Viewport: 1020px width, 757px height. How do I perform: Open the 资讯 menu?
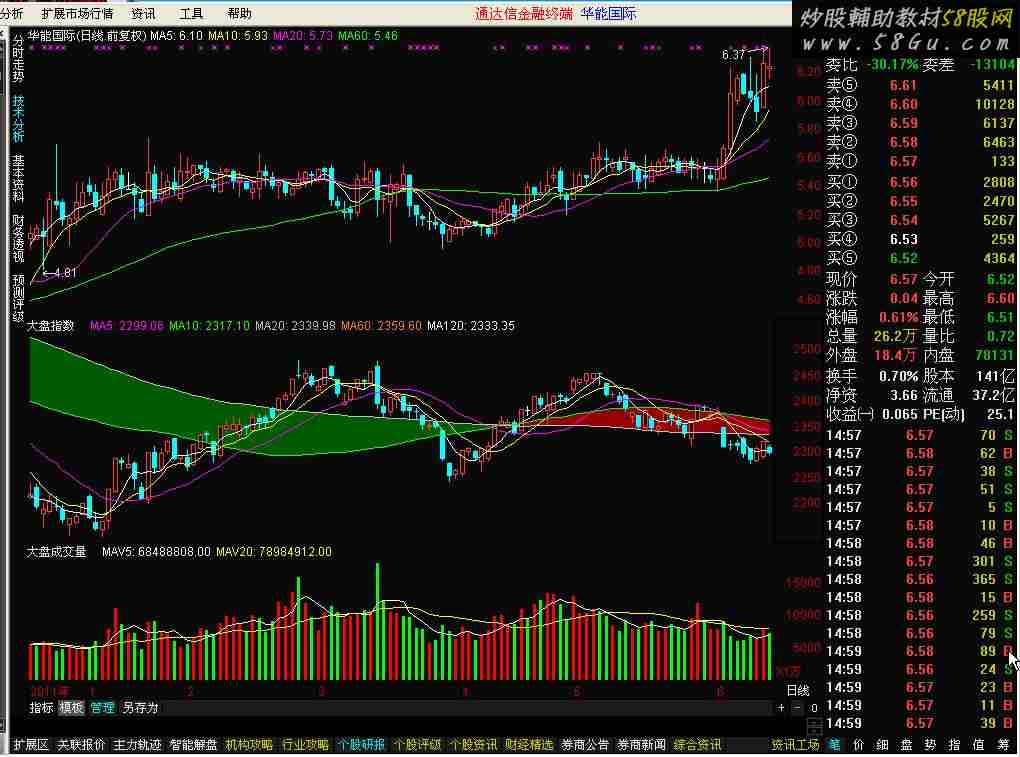[x=143, y=13]
